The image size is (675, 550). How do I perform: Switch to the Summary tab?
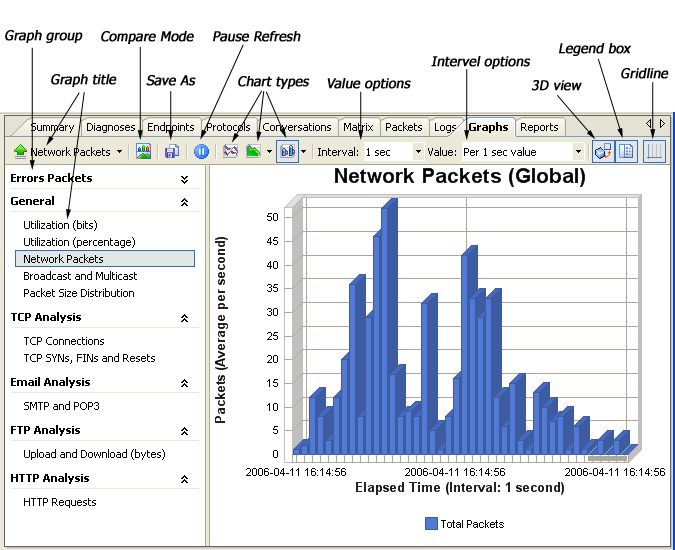pyautogui.click(x=52, y=127)
